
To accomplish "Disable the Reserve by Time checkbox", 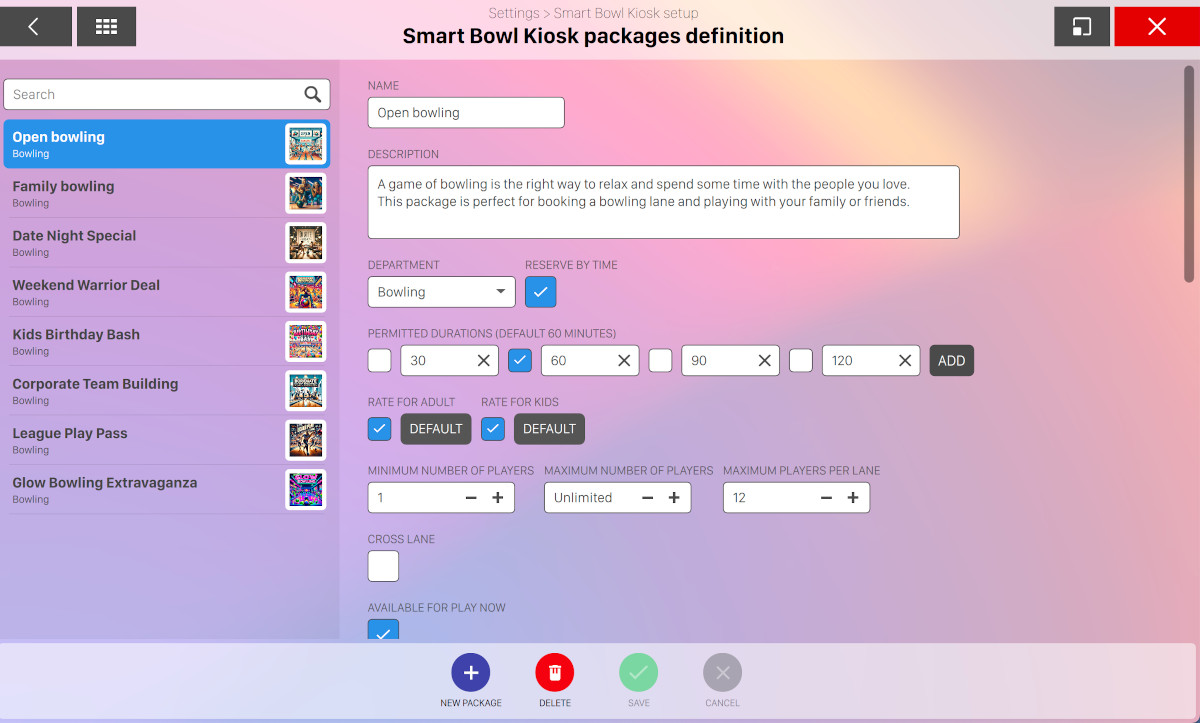I will click(540, 292).
